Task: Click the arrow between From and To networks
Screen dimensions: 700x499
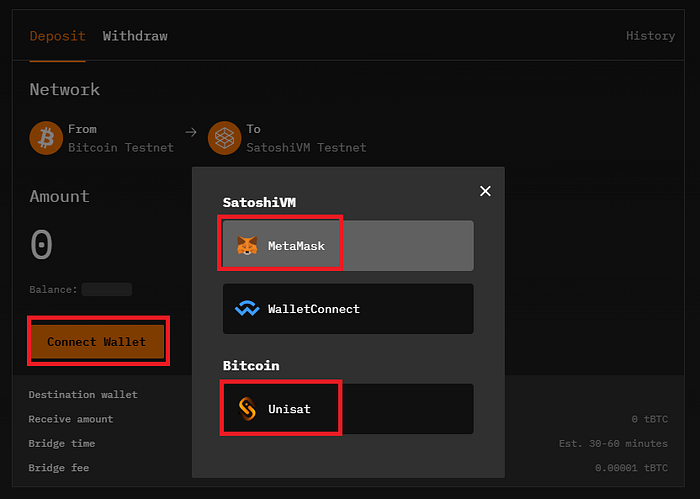Action: (191, 132)
